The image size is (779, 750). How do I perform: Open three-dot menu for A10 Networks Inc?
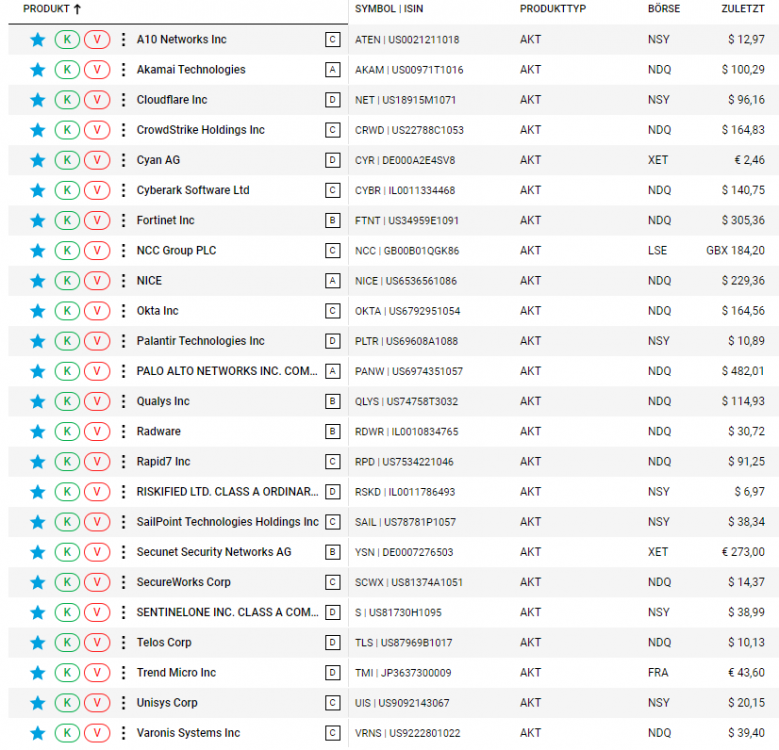coord(123,40)
